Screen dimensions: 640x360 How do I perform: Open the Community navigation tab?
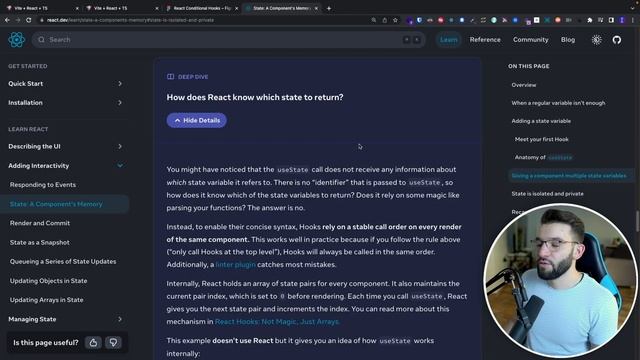531,40
